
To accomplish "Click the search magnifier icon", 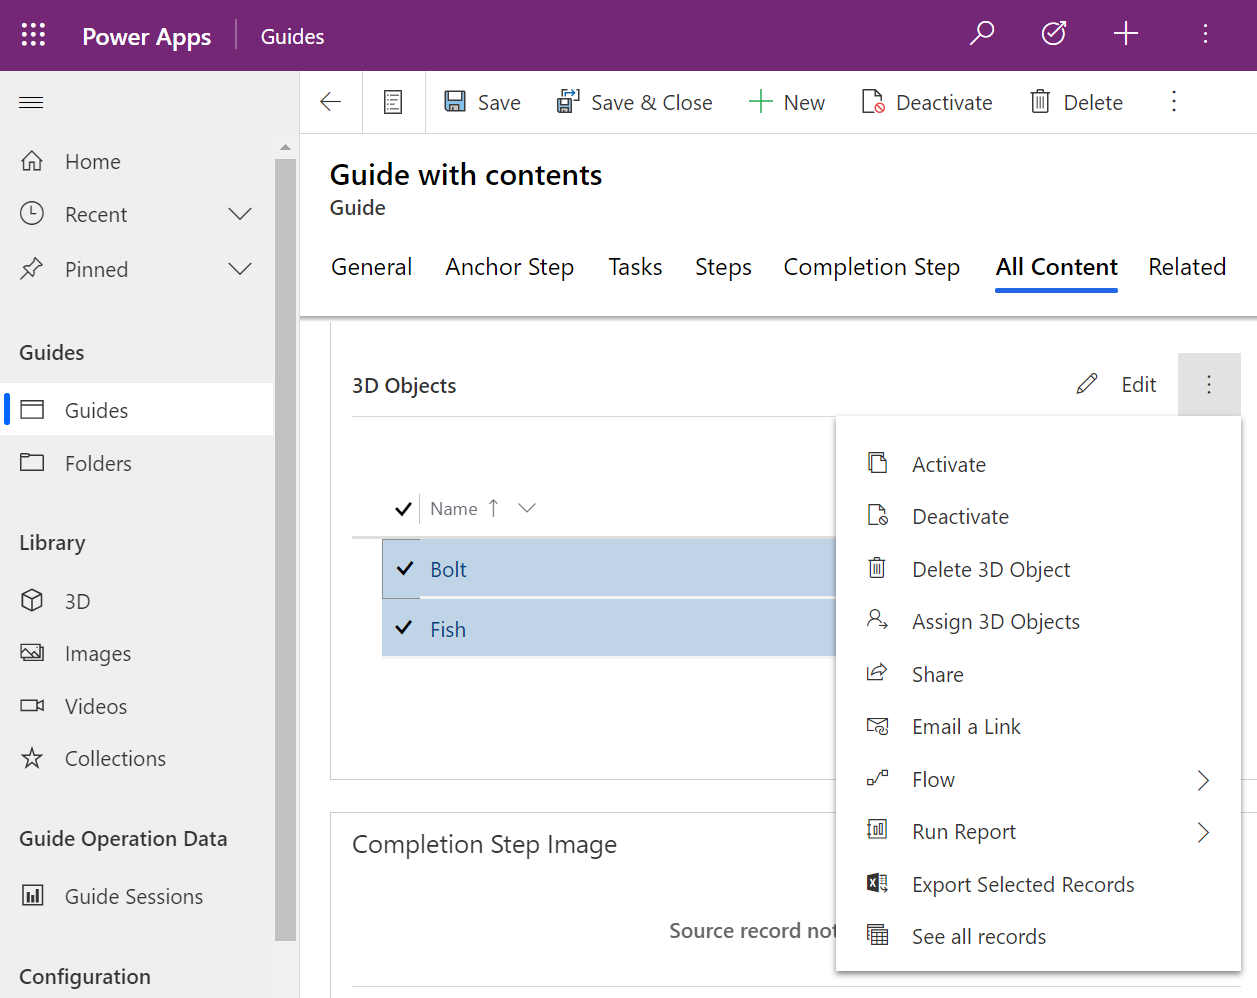I will 982,33.
